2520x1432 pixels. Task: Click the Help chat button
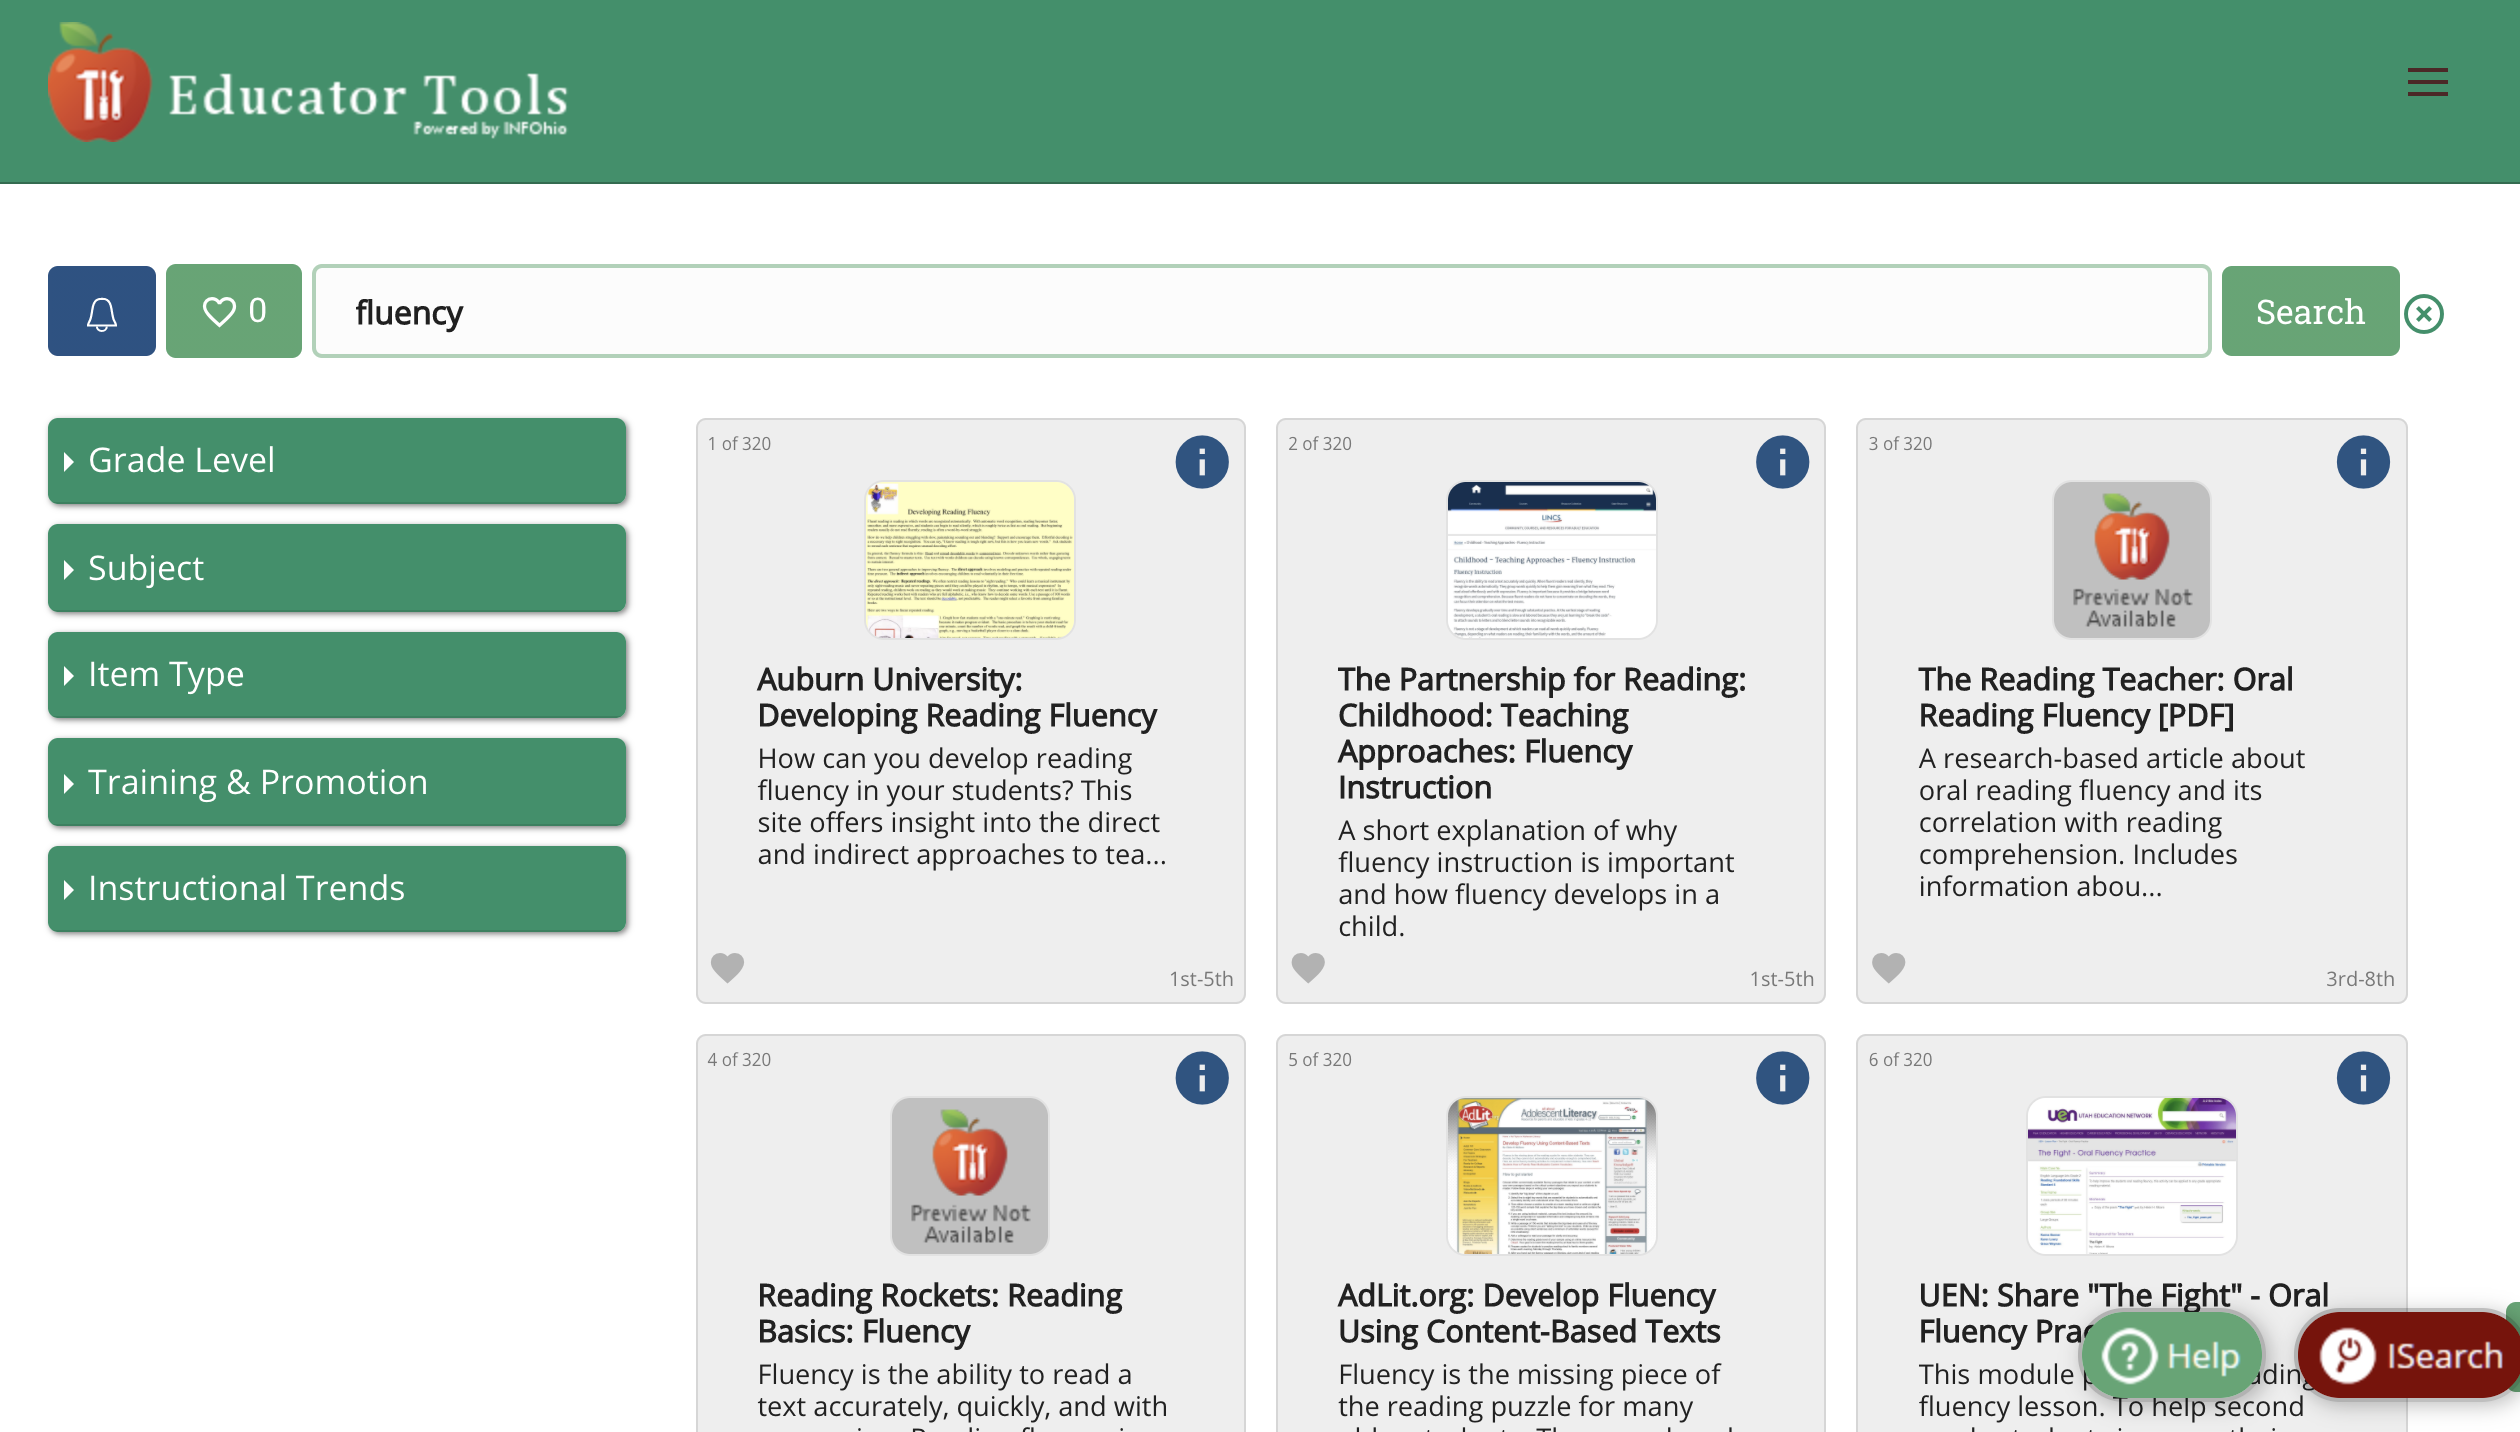click(2172, 1356)
